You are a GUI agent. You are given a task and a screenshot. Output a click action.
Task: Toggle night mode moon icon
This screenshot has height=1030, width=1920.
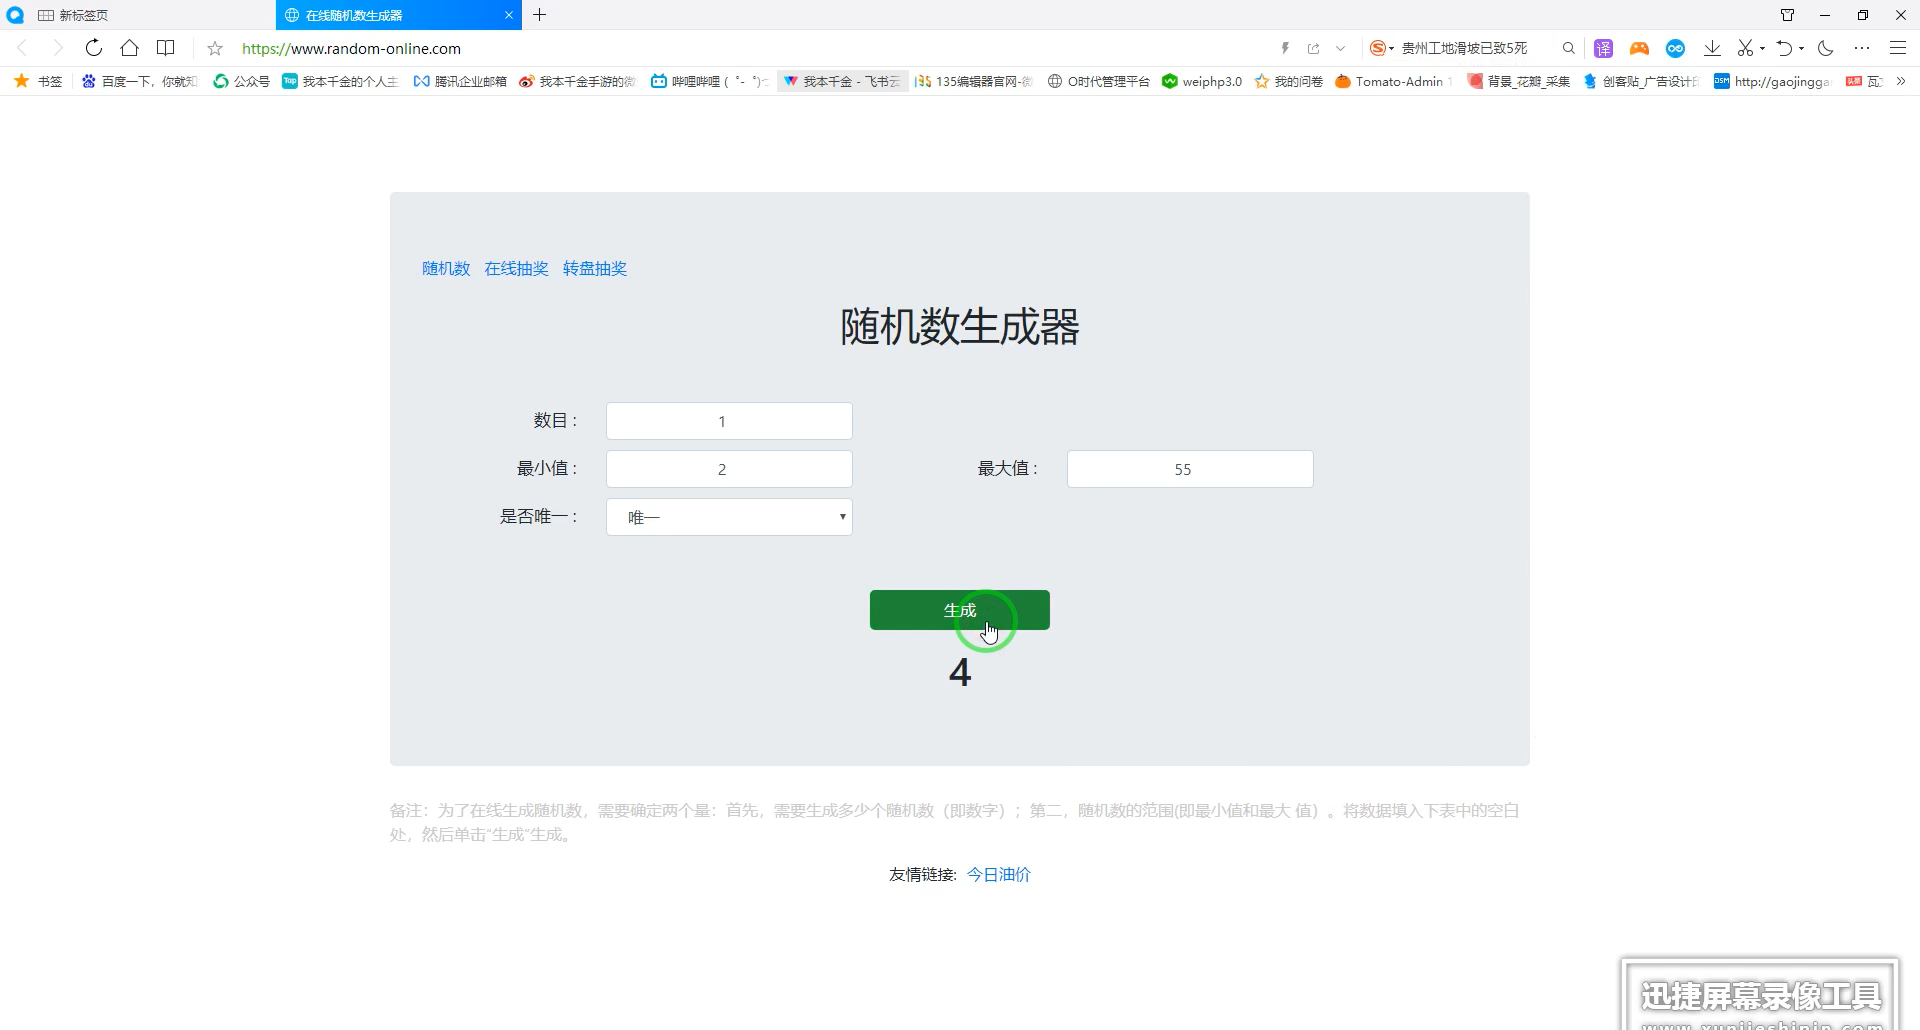(x=1826, y=48)
